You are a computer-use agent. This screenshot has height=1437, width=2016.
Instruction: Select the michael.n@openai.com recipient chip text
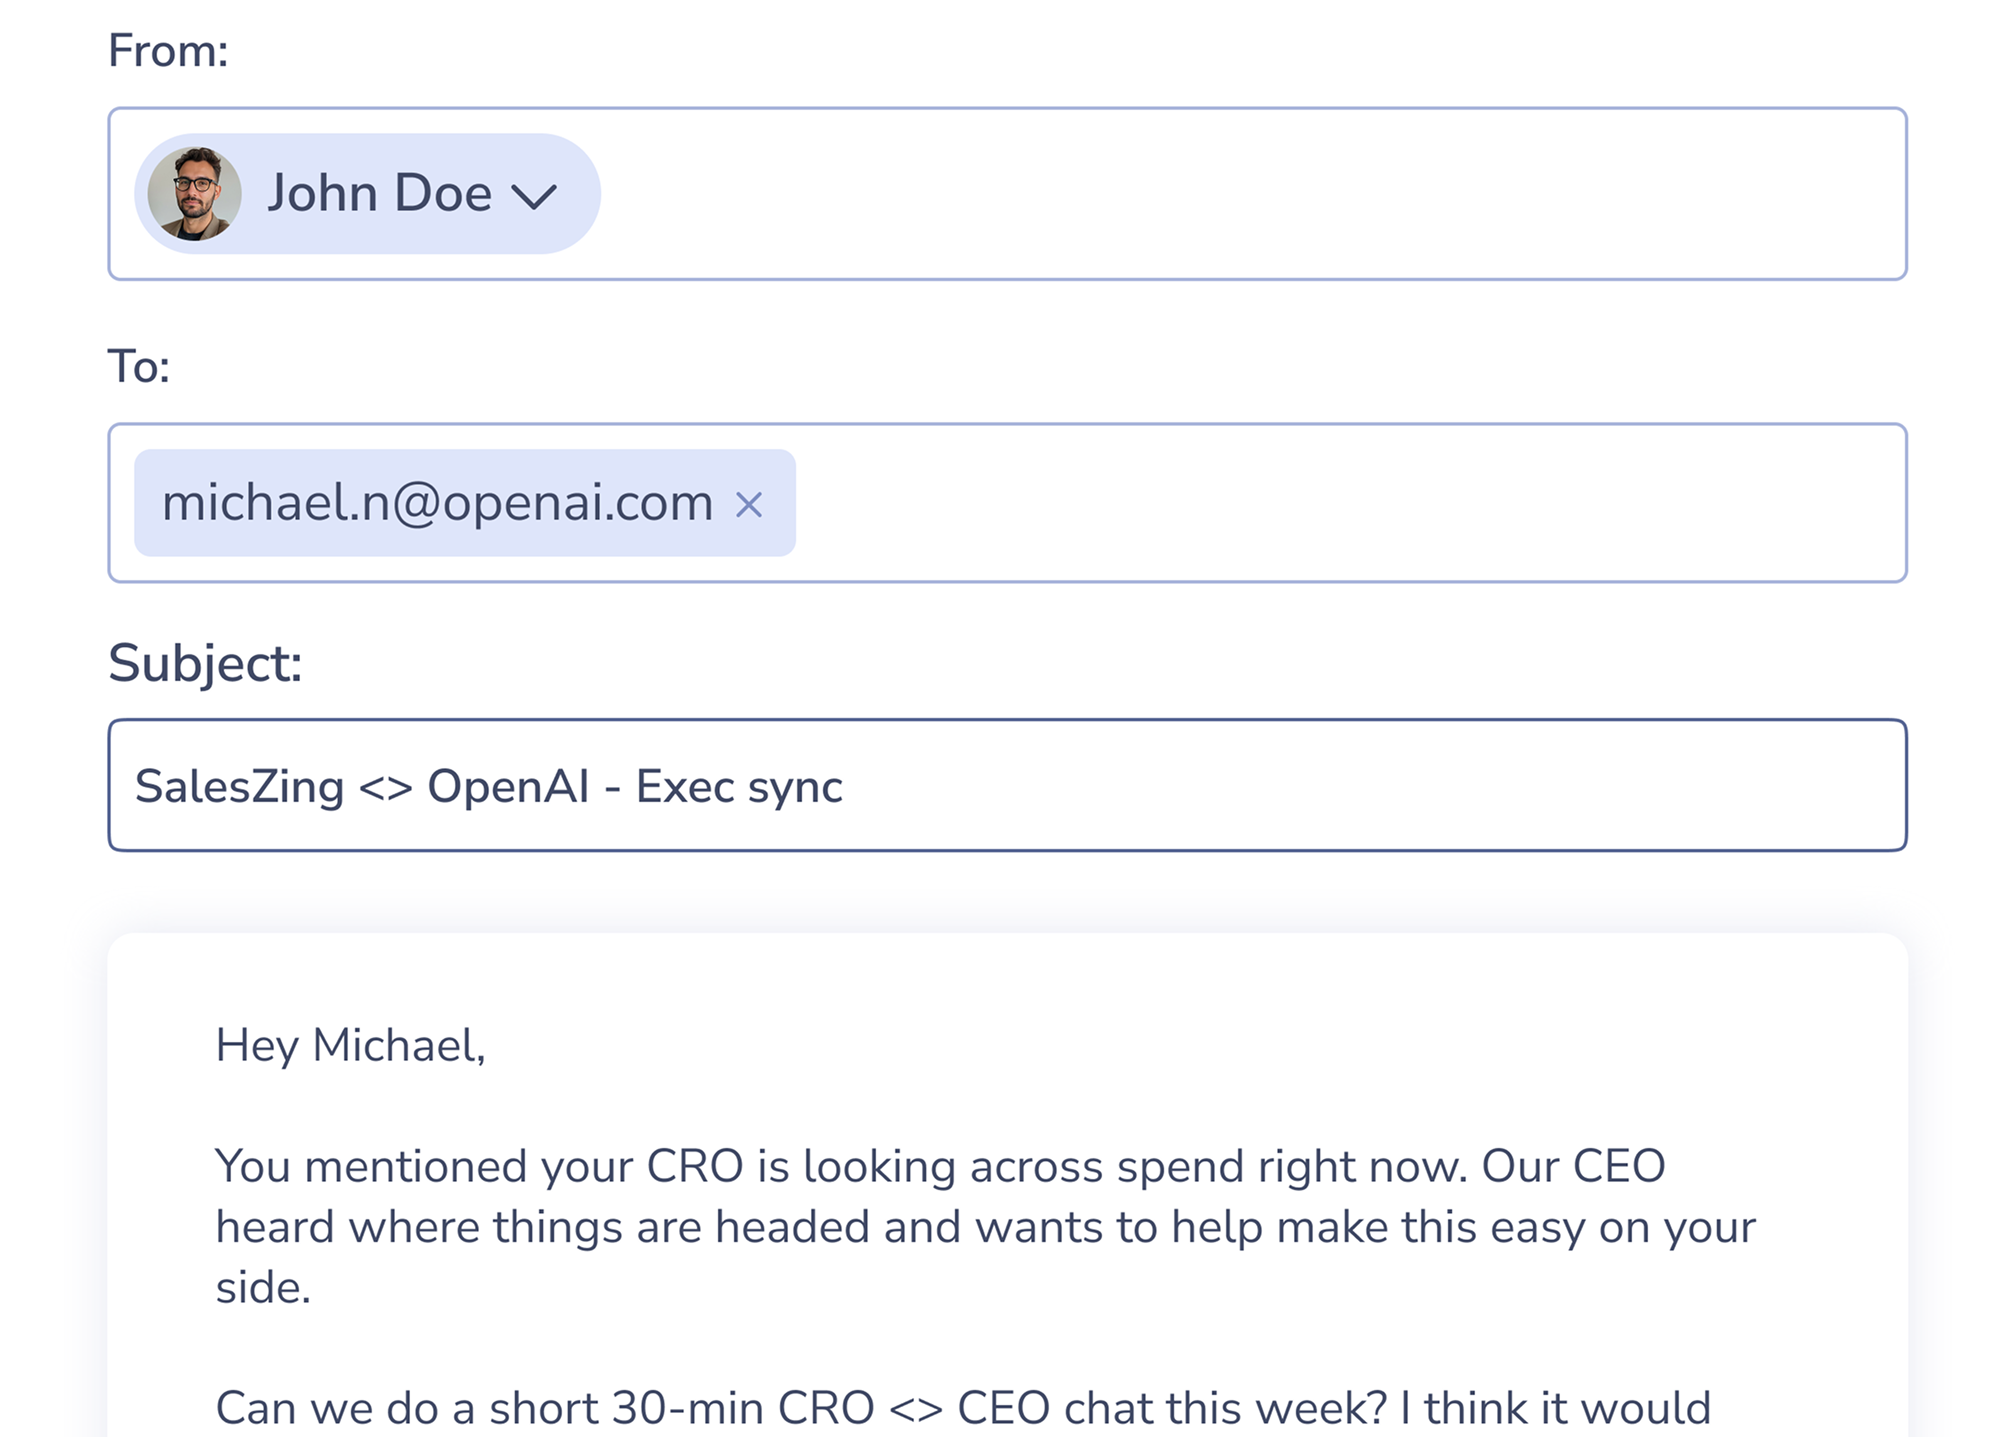[x=437, y=502]
